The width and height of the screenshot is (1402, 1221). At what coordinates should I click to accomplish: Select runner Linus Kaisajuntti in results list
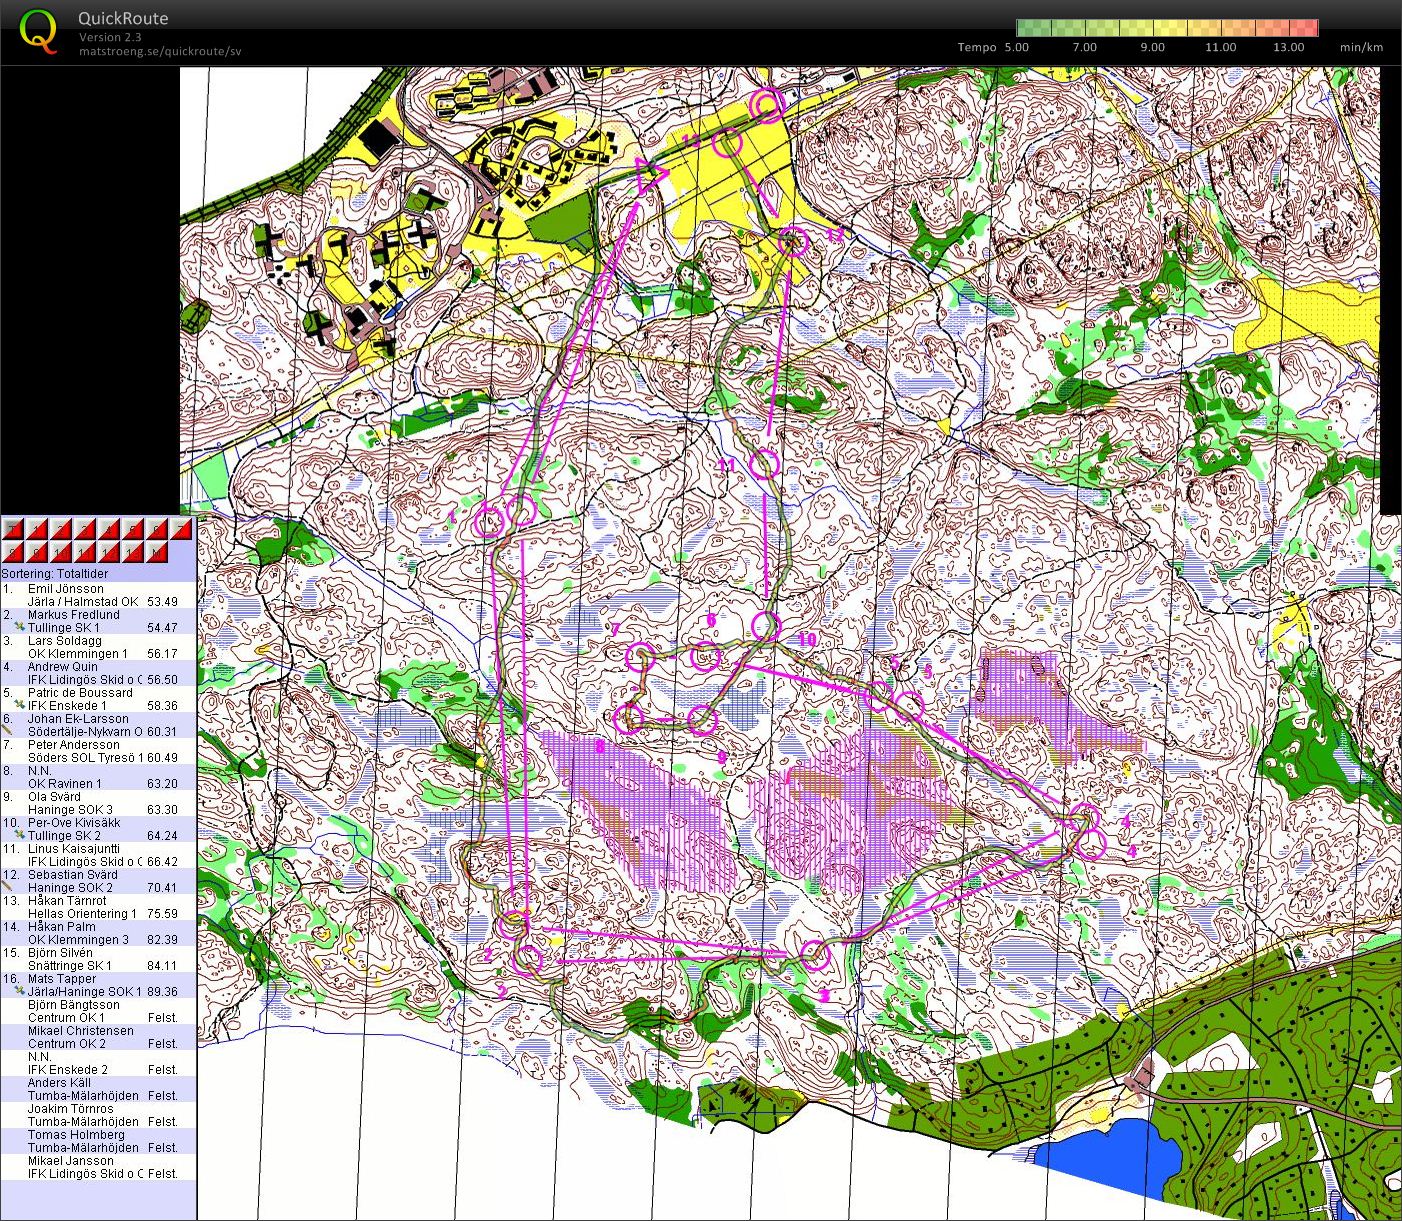click(72, 849)
